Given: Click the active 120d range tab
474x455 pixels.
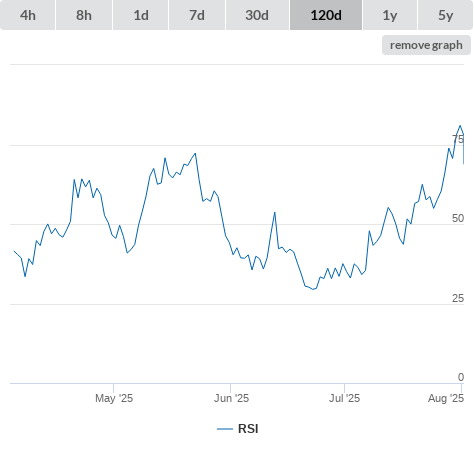Looking at the screenshot, I should point(326,15).
